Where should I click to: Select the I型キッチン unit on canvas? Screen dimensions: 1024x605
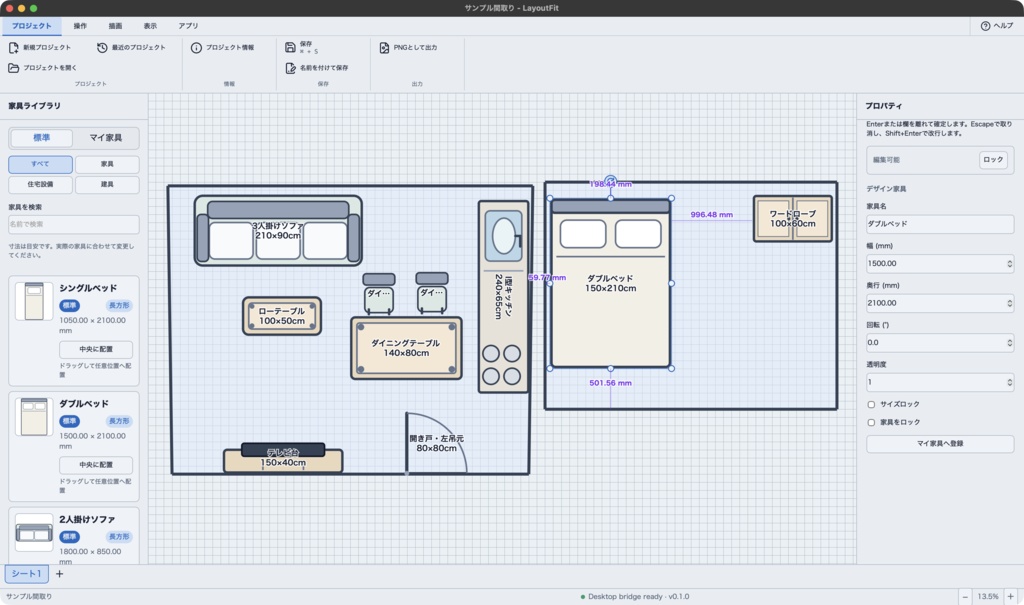(503, 297)
